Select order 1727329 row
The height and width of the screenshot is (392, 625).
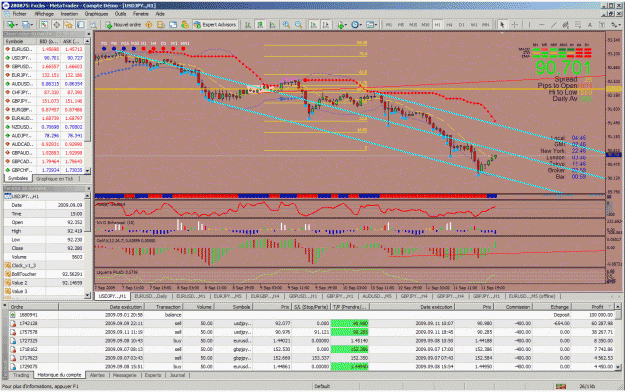pyautogui.click(x=313, y=341)
